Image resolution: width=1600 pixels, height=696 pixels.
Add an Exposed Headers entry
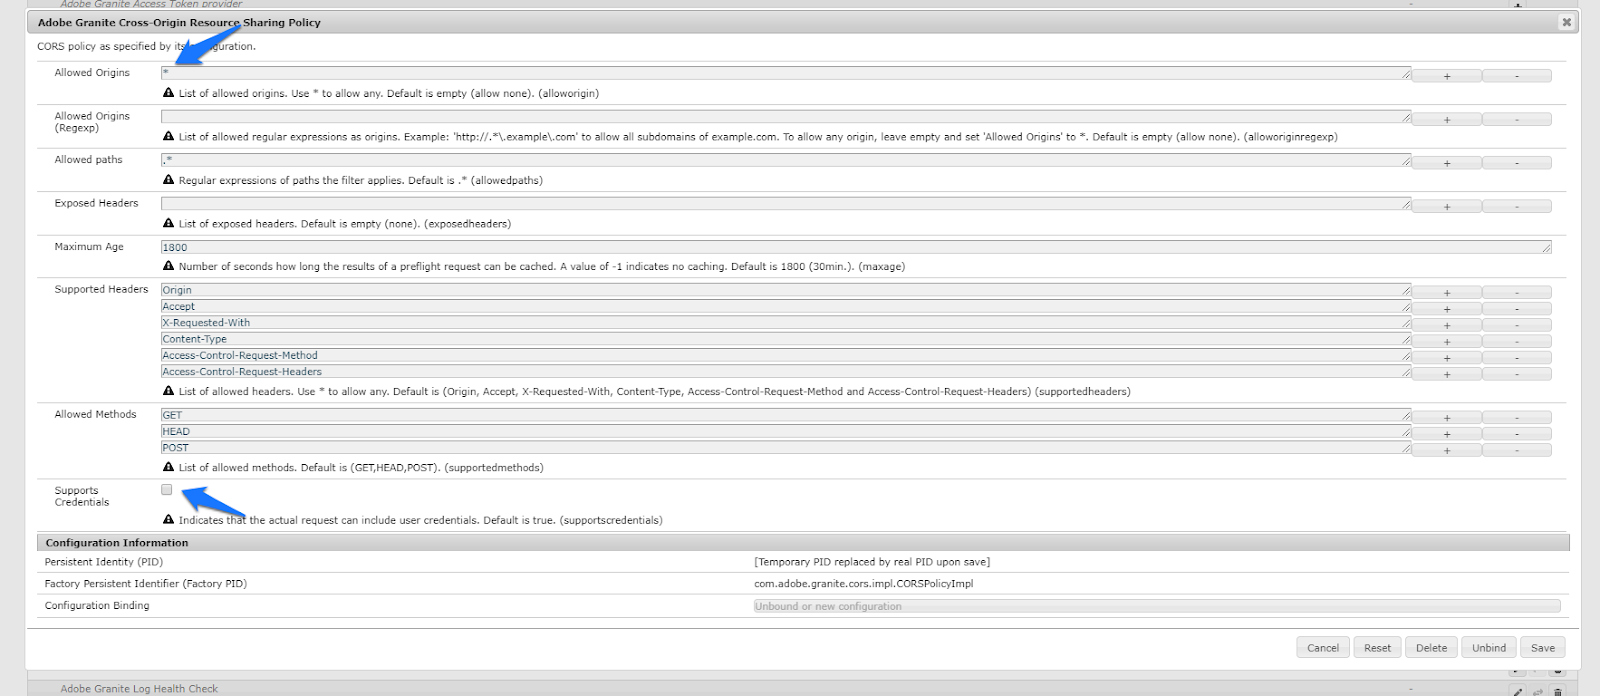pos(1446,206)
